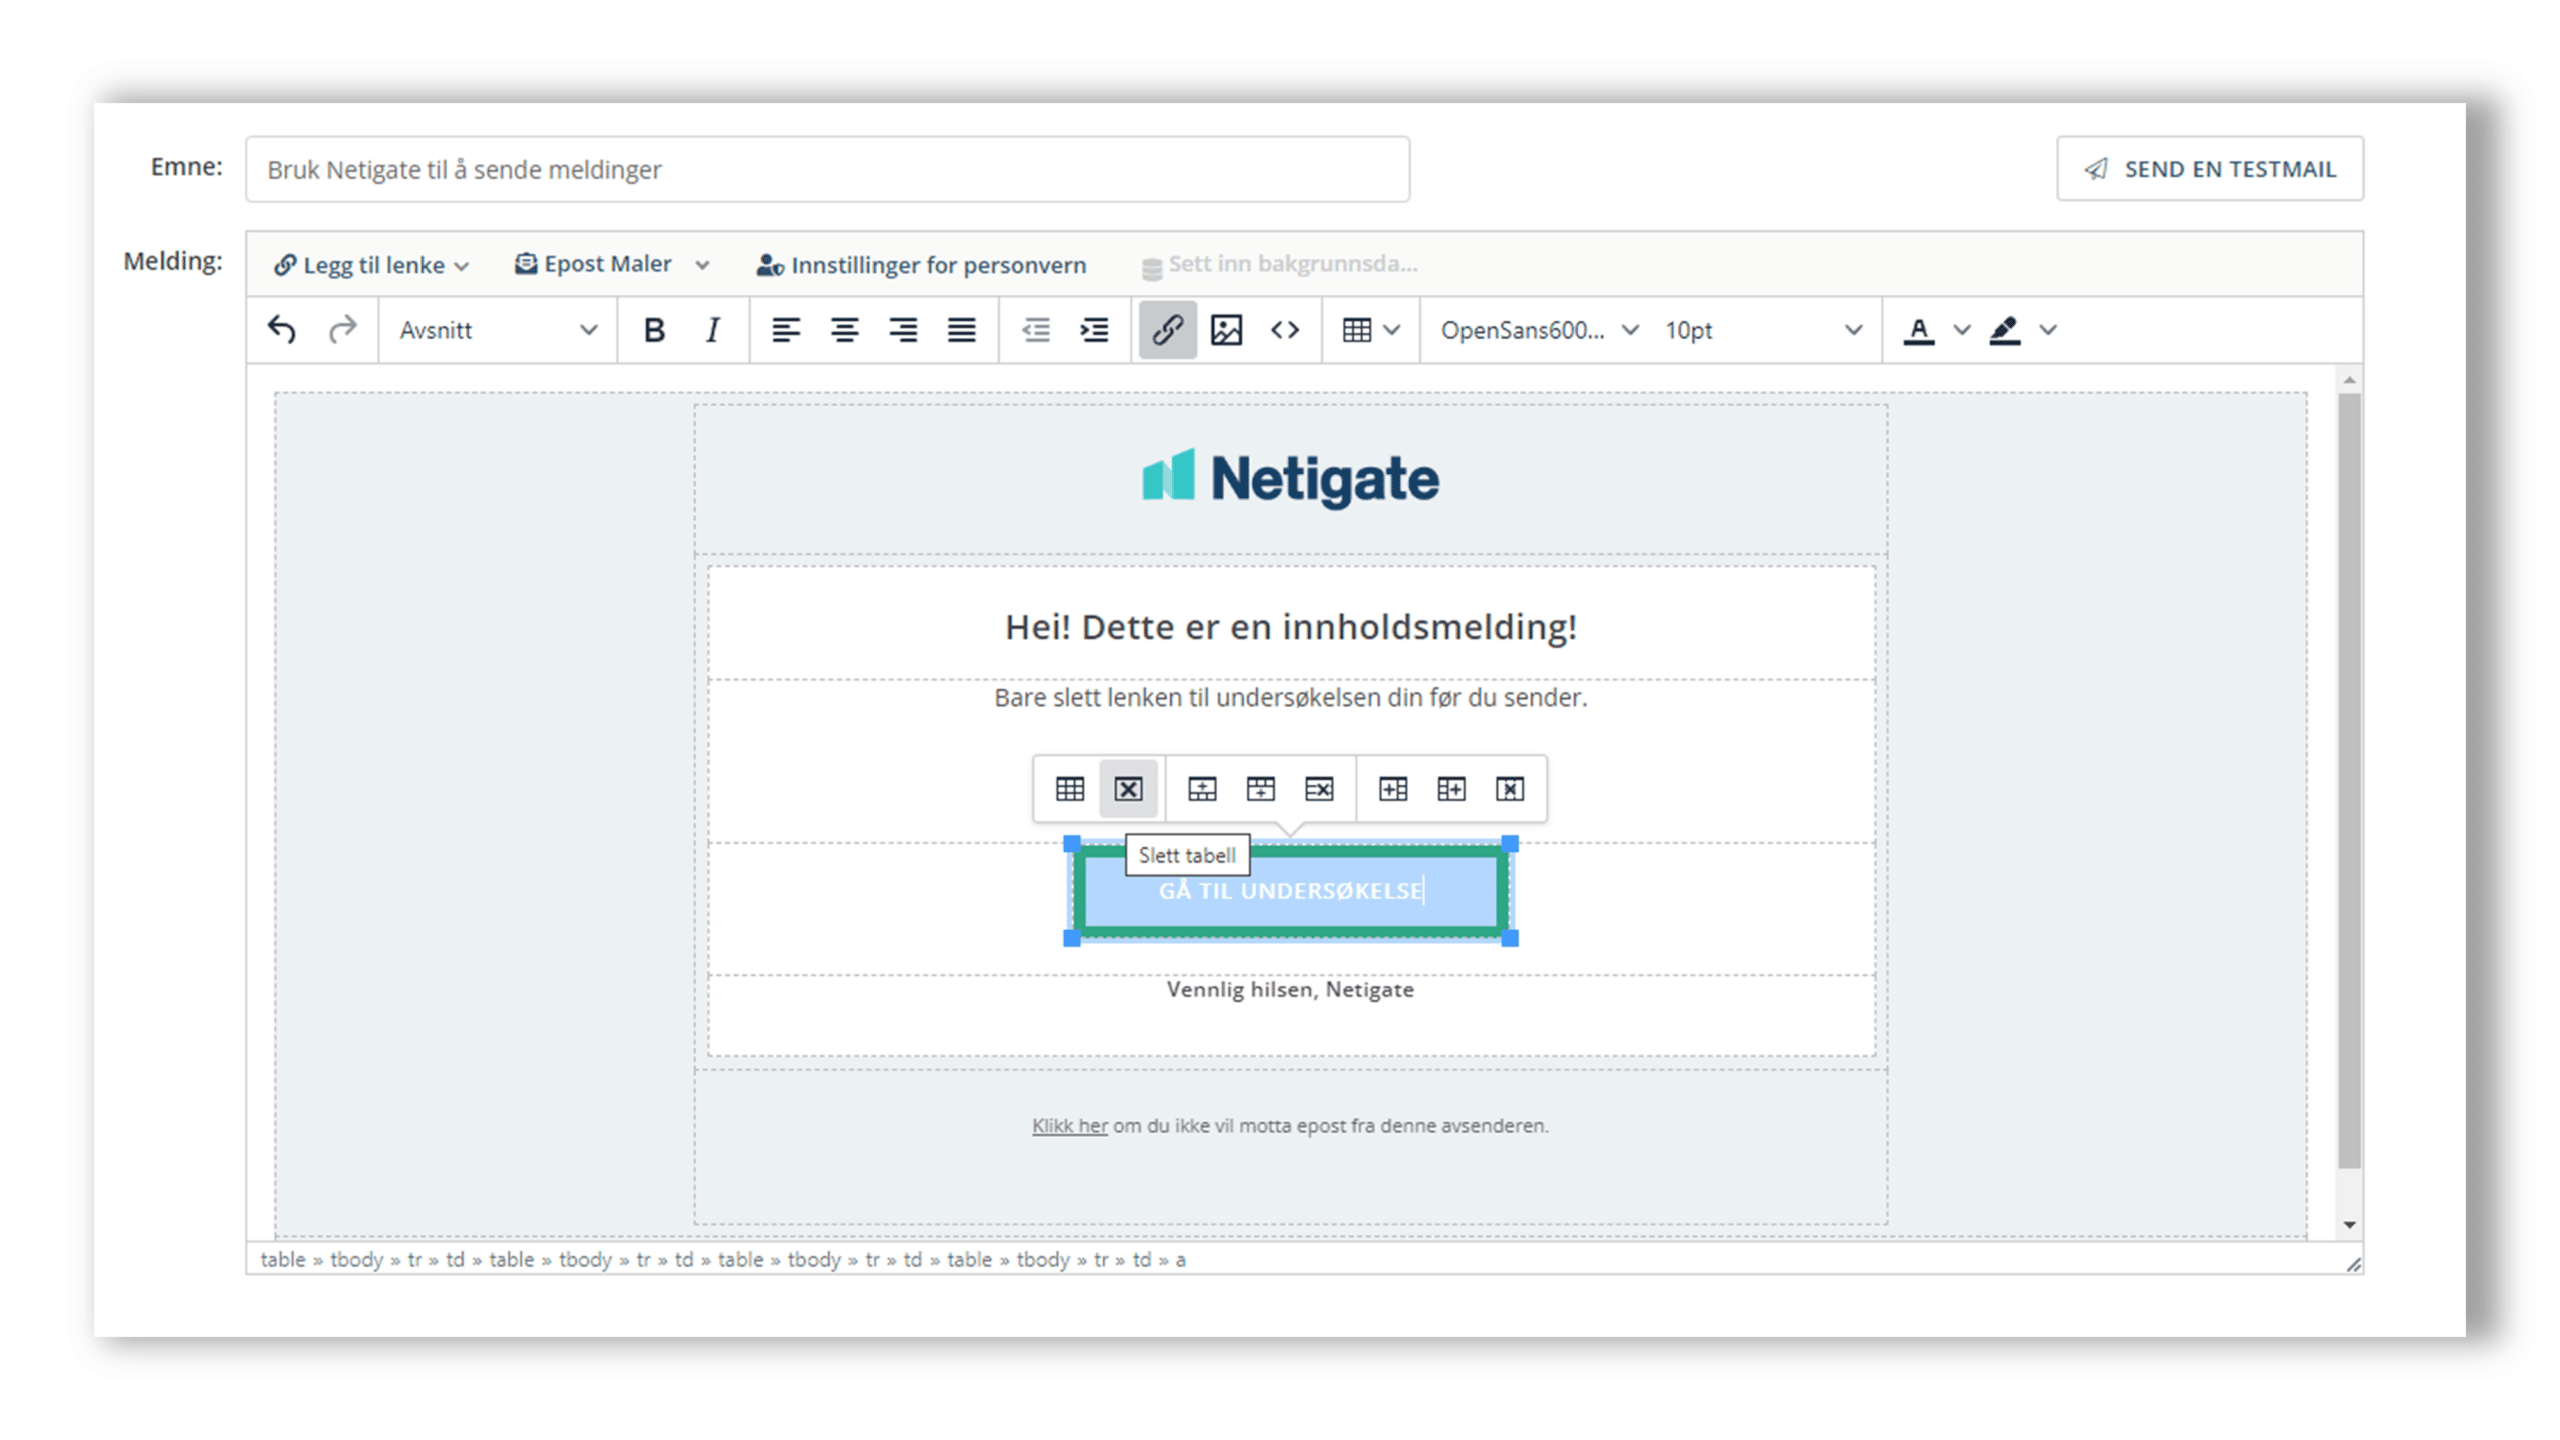Click the undo arrow icon
The image size is (2560, 1440).
(282, 329)
